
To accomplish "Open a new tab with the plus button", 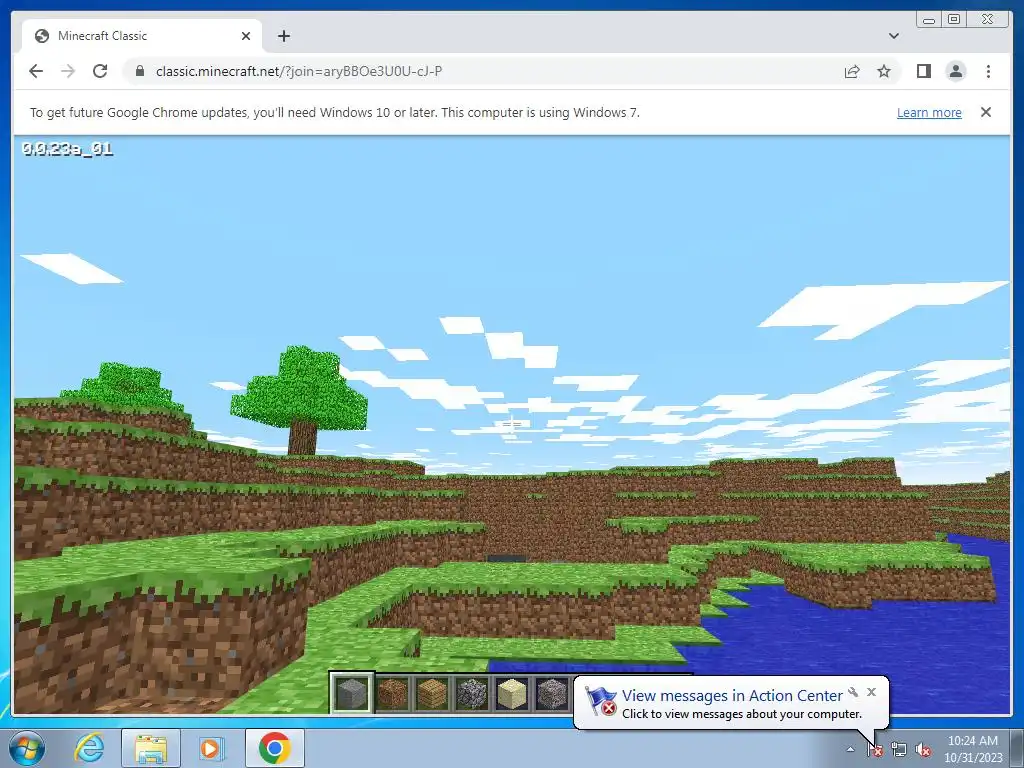I will 283,36.
